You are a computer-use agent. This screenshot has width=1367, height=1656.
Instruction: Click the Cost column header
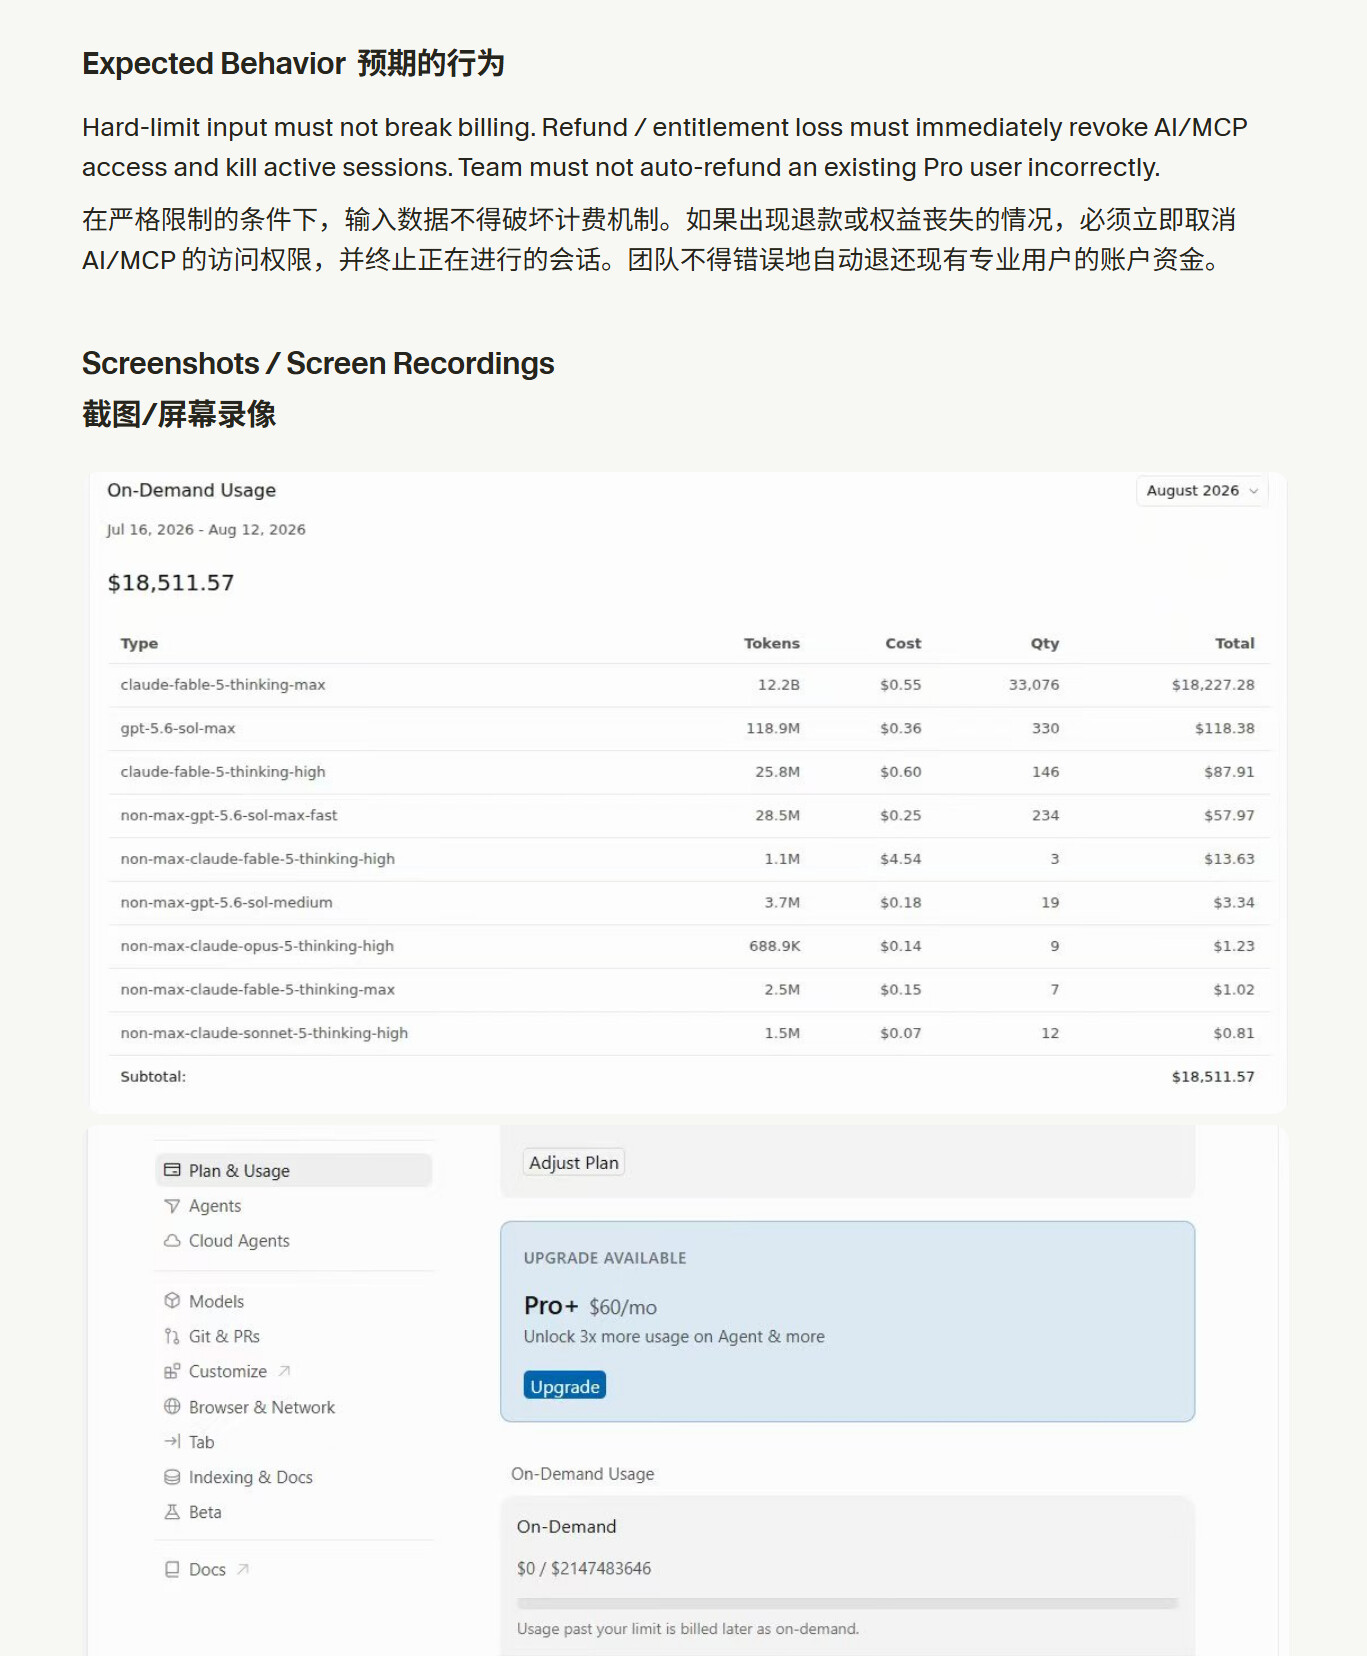pyautogui.click(x=903, y=643)
